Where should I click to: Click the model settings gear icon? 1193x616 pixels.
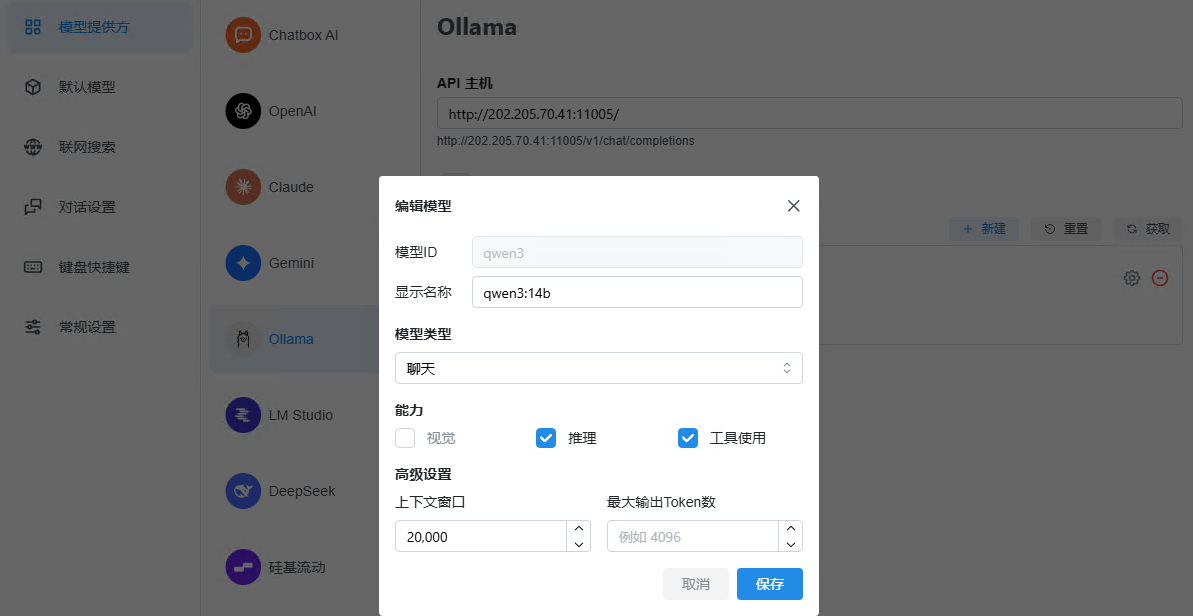tap(1131, 278)
